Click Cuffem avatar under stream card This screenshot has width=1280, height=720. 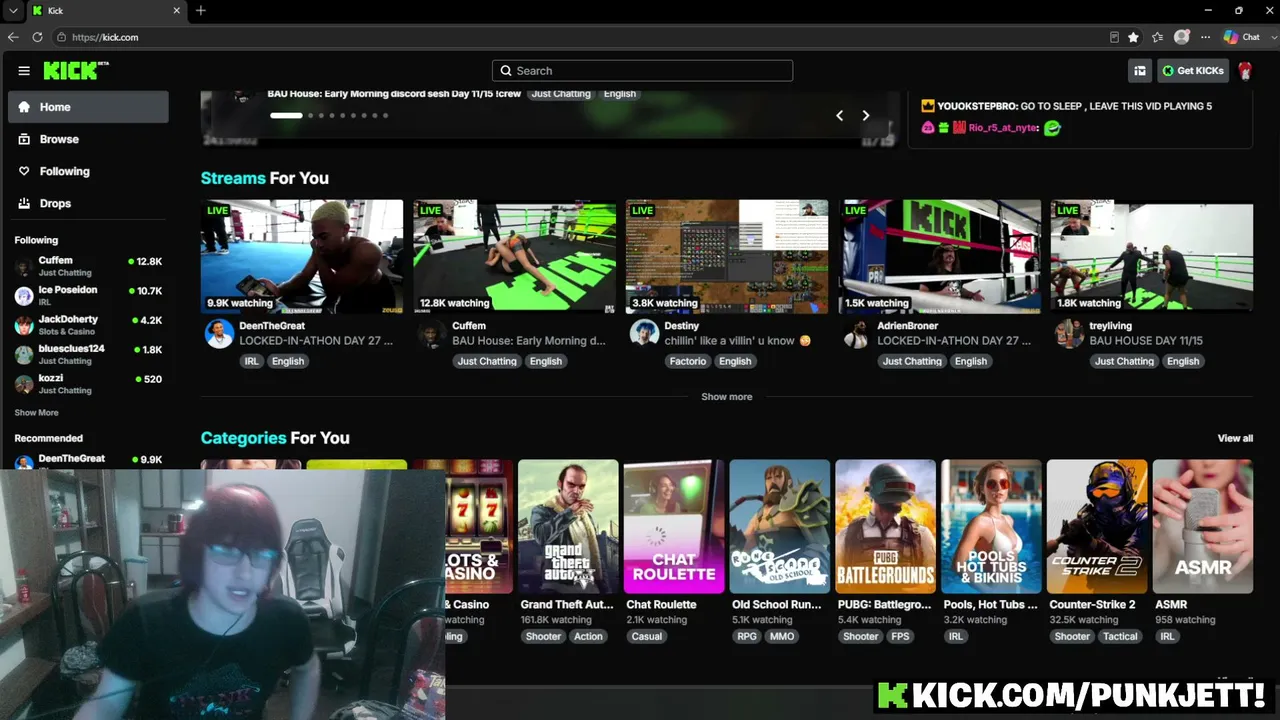432,334
